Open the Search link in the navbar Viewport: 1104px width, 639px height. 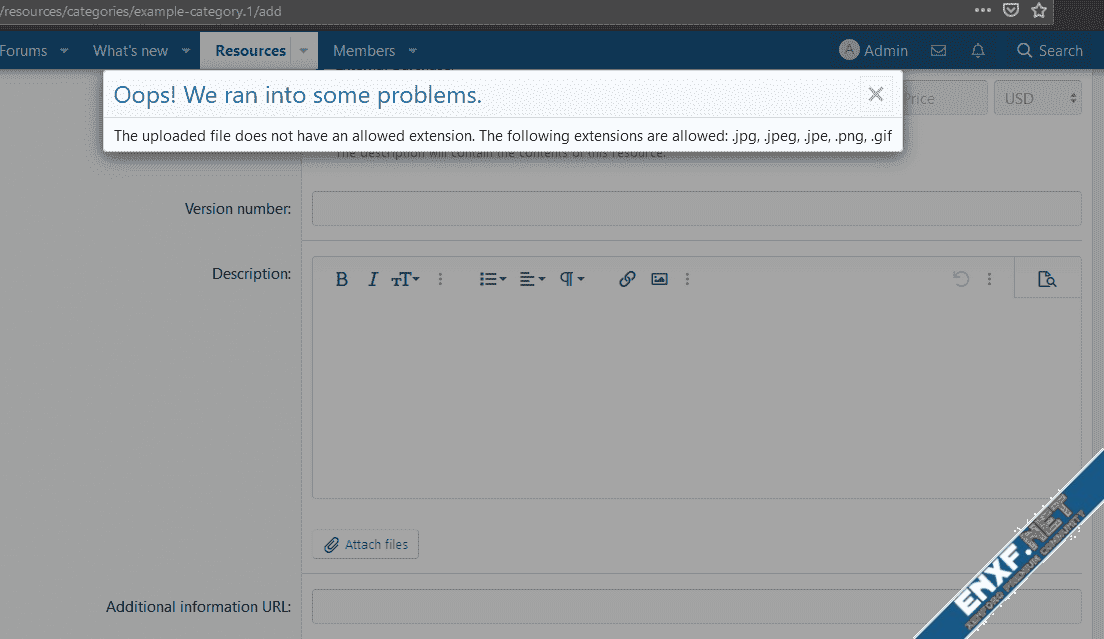[x=1049, y=51]
